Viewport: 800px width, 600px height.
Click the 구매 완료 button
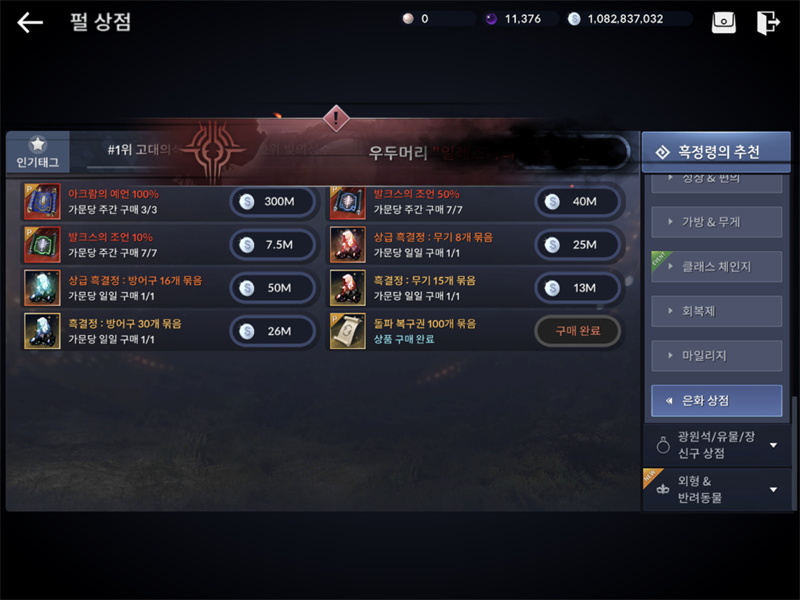(x=578, y=331)
